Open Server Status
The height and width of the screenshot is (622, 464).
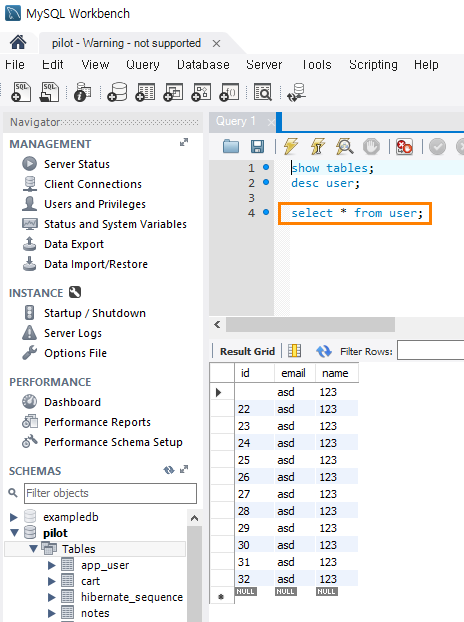point(77,164)
